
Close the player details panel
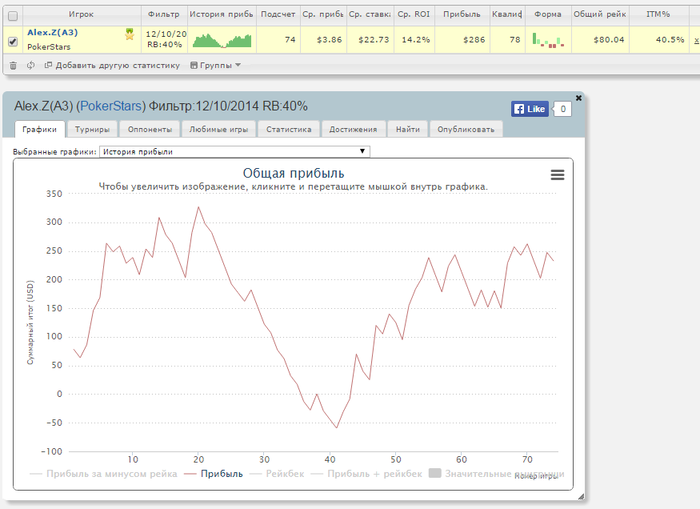[579, 98]
